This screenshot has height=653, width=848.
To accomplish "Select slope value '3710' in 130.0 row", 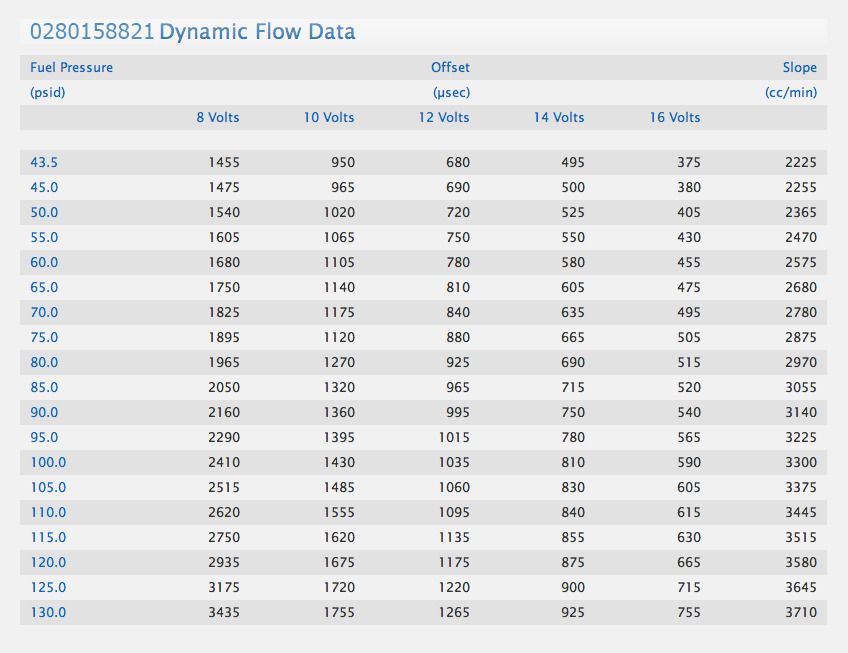I will coord(800,612).
